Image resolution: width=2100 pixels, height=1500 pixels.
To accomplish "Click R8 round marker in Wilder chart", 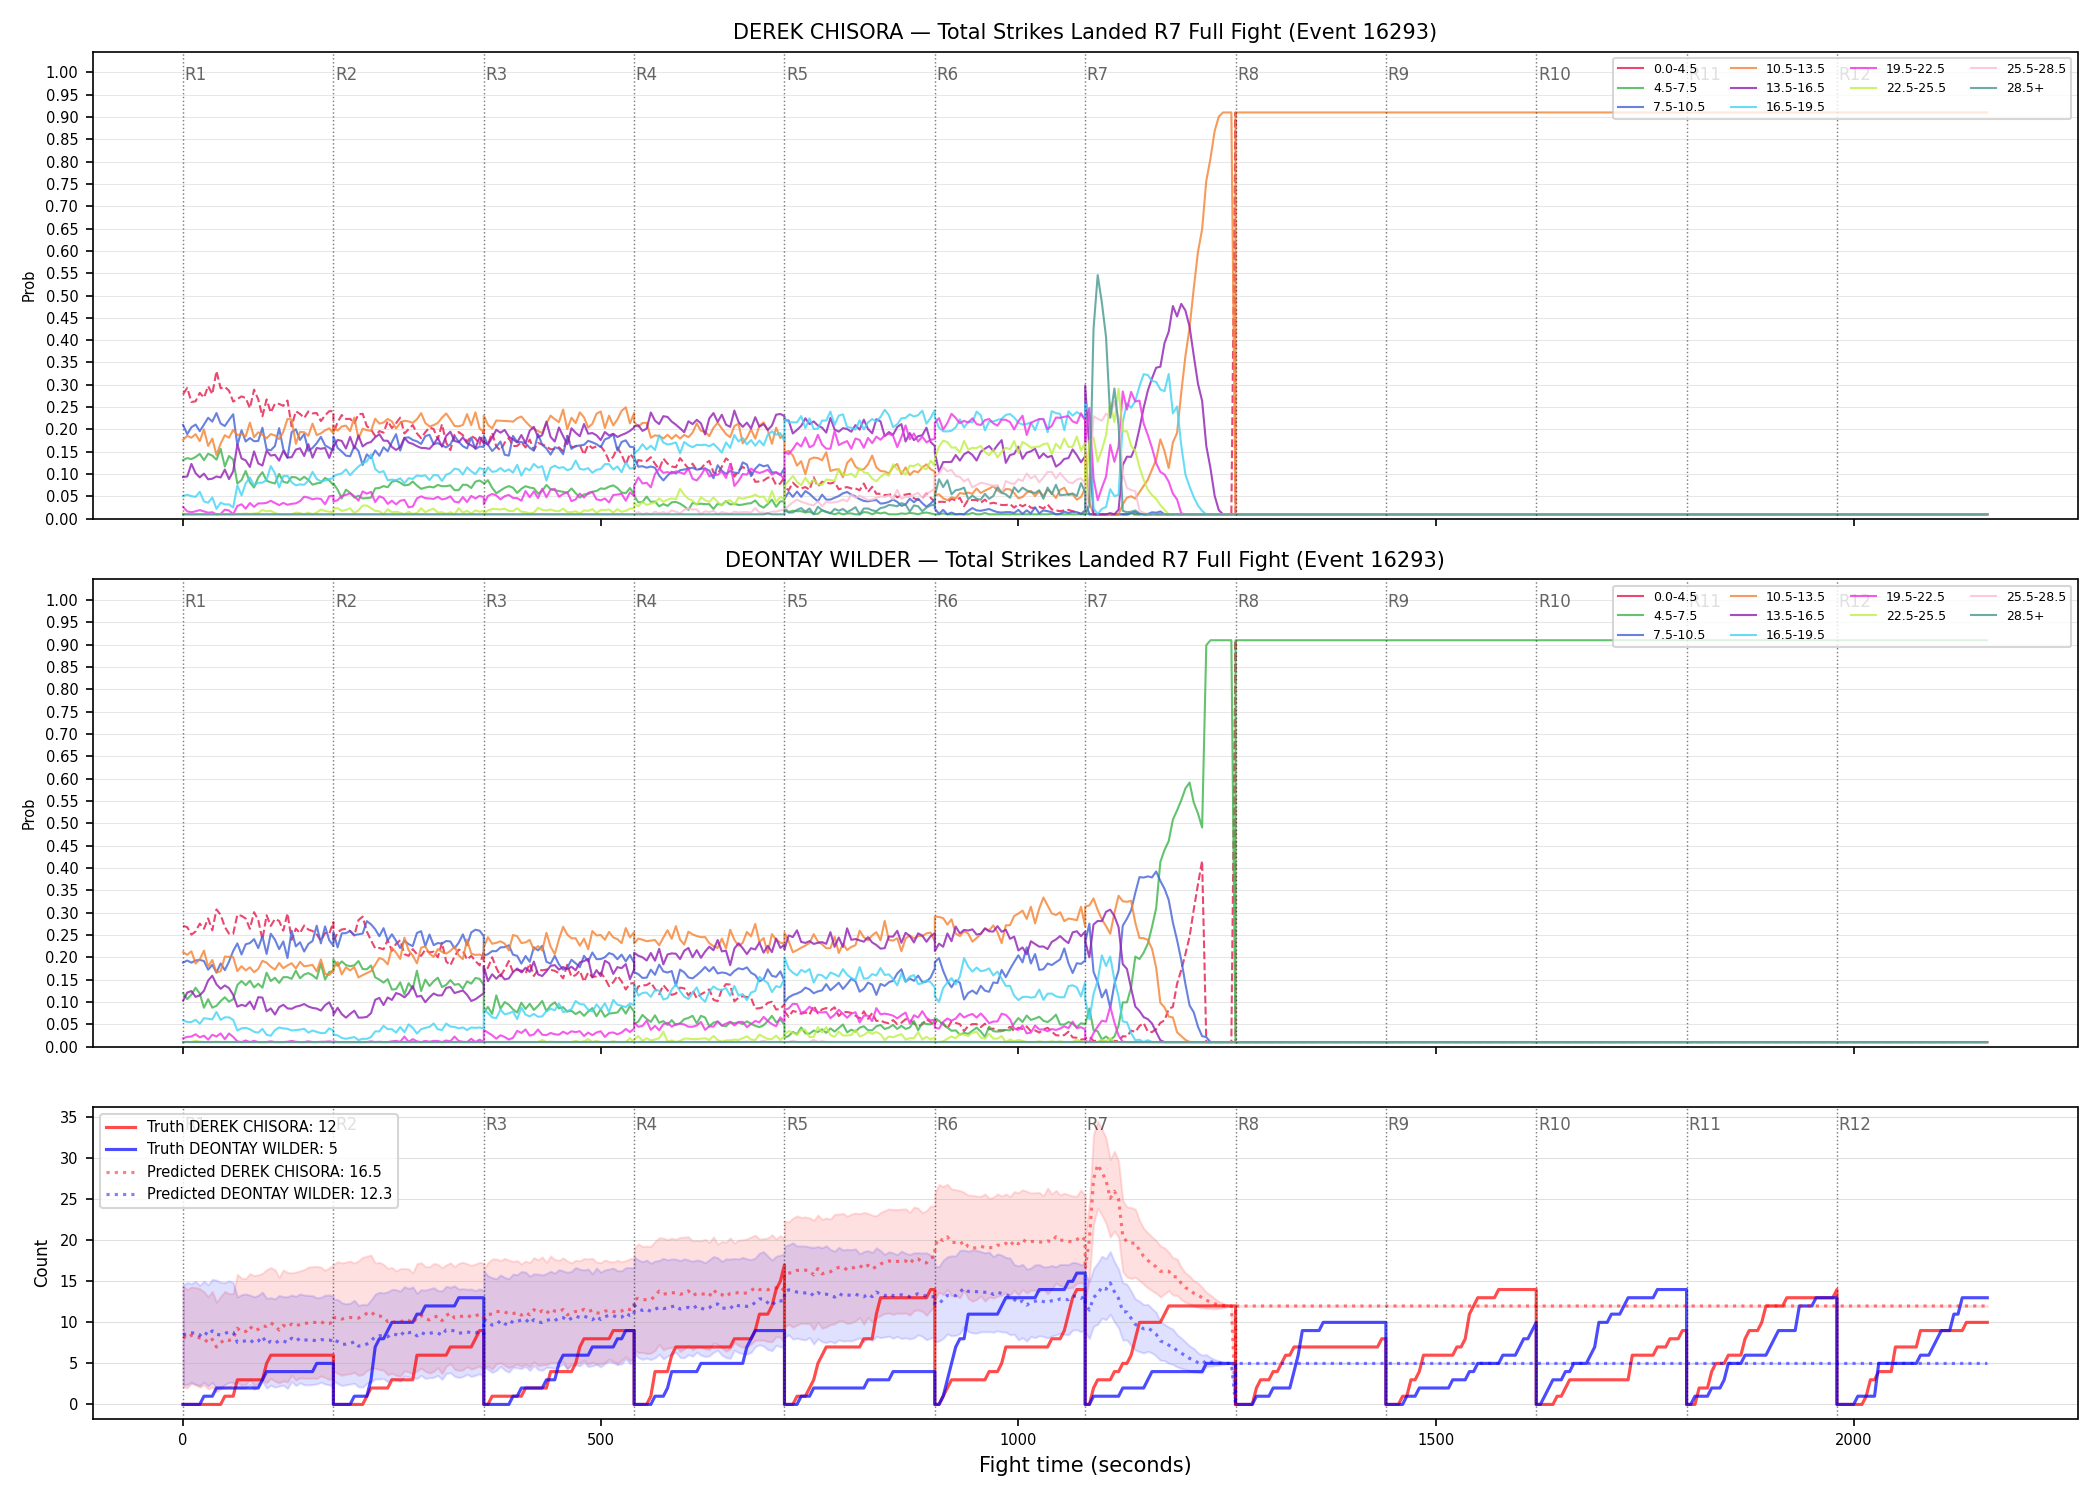I will [x=1248, y=601].
